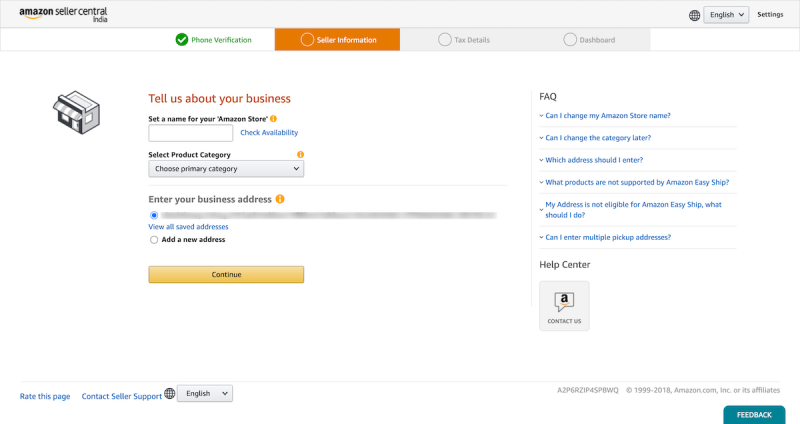This screenshot has width=800, height=424.
Task: Click View all saved addresses link
Action: point(188,227)
